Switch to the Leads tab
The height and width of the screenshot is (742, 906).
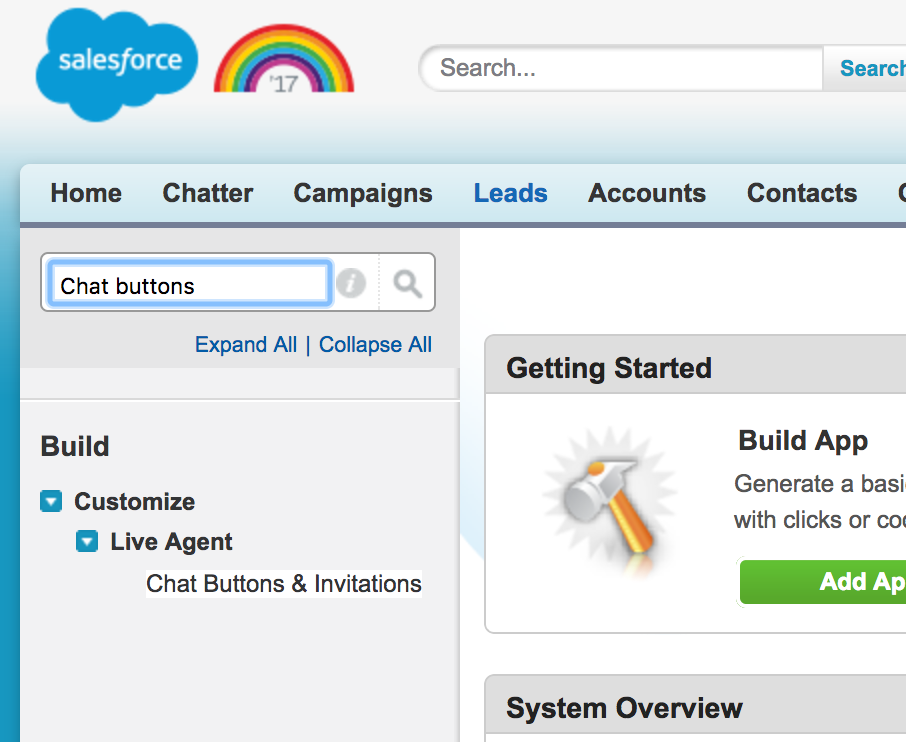click(x=510, y=193)
